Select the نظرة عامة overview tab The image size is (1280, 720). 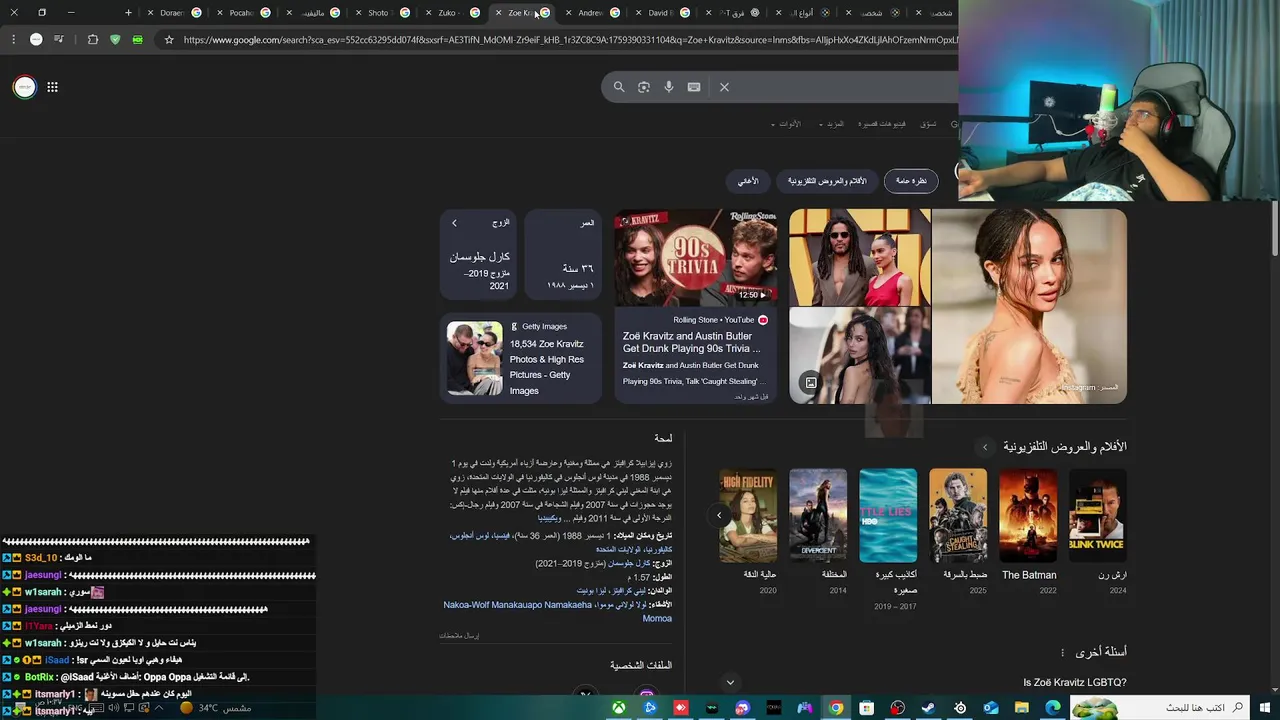pyautogui.click(x=911, y=181)
